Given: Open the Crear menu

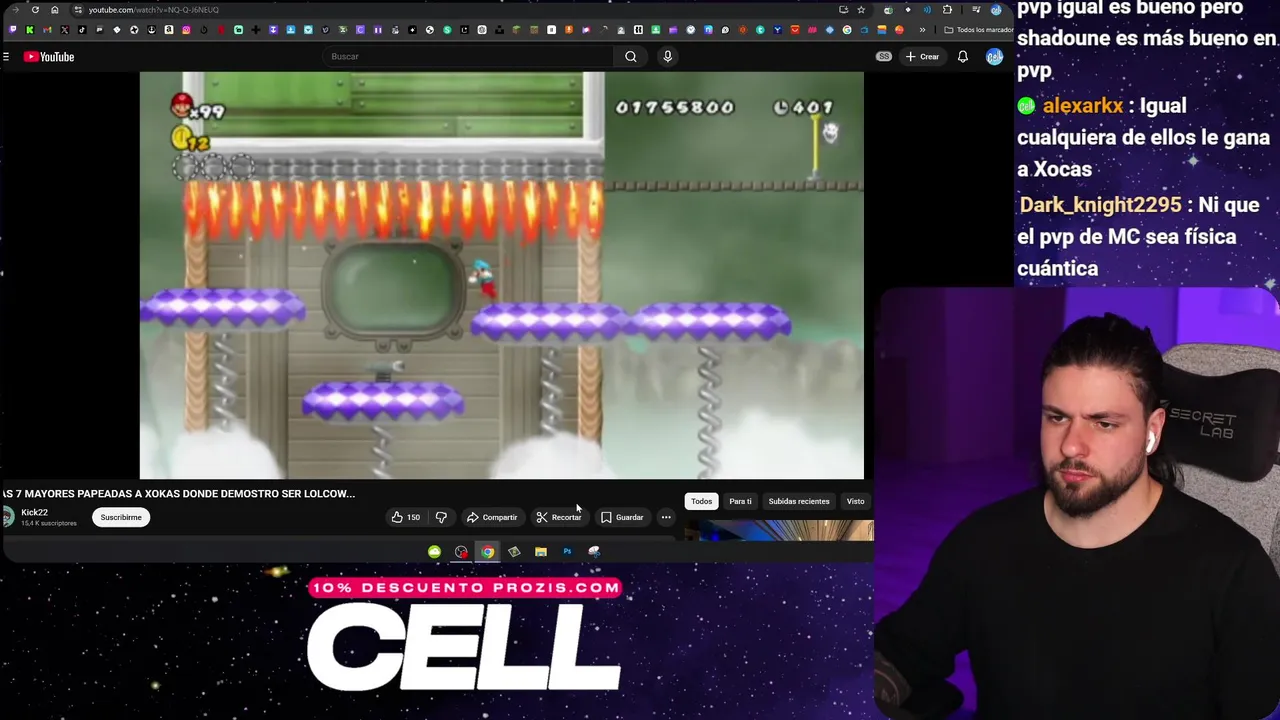Looking at the screenshot, I should [x=922, y=57].
